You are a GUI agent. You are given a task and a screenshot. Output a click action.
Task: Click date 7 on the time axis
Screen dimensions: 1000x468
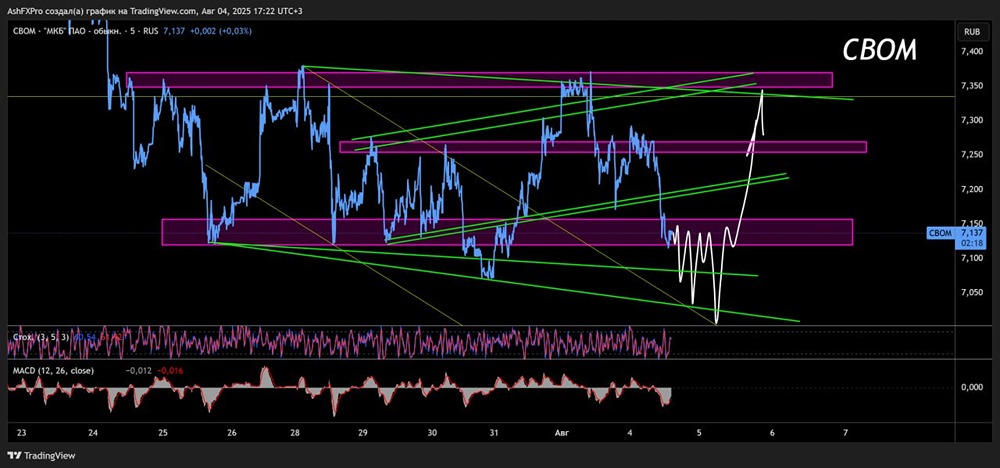pyautogui.click(x=845, y=433)
